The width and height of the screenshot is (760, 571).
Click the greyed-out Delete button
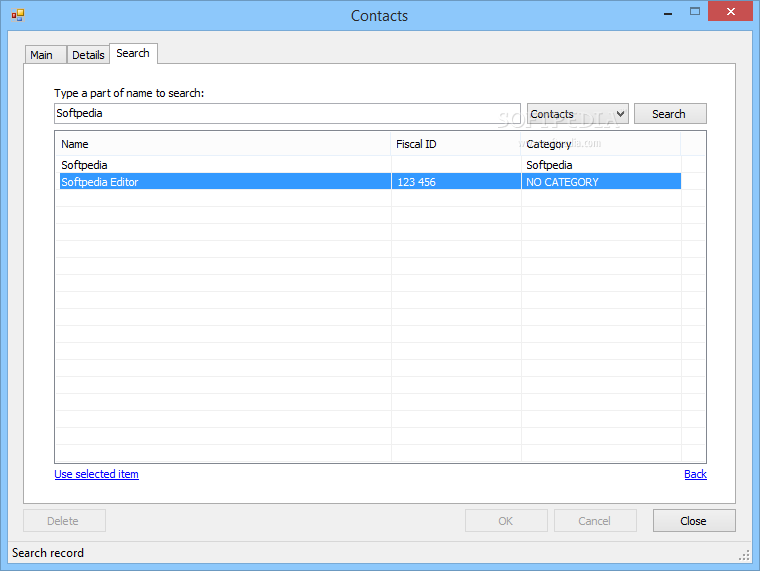(64, 521)
